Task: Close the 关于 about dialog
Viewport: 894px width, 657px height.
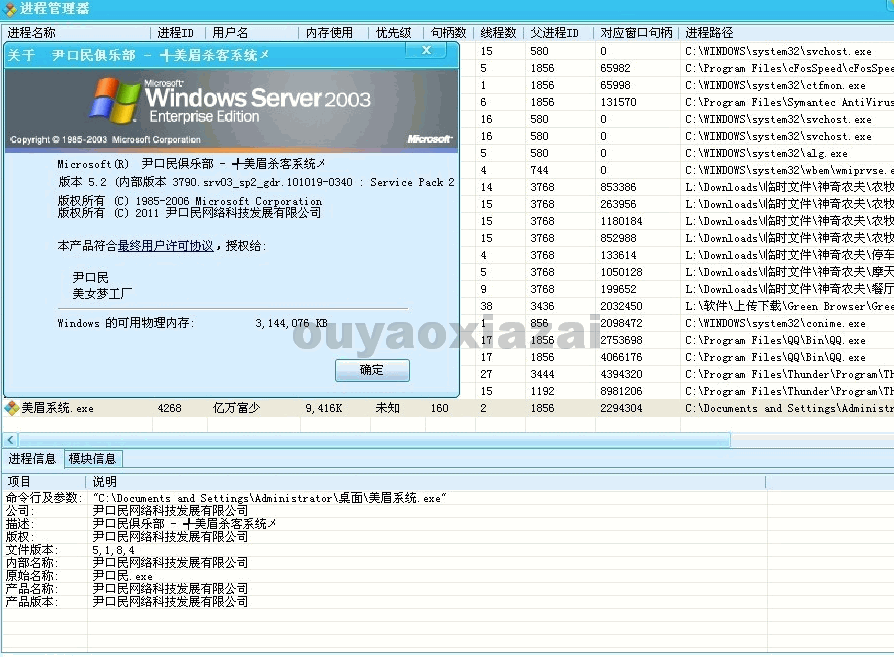Action: click(426, 50)
